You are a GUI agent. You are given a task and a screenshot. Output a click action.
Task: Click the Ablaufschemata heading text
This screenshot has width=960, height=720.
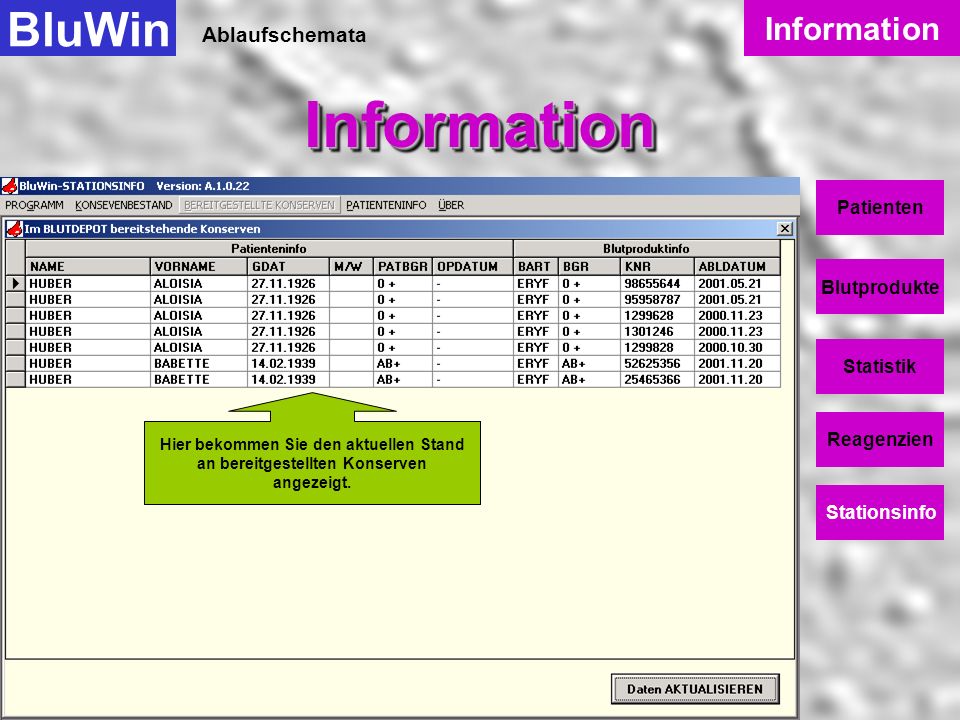[x=284, y=35]
